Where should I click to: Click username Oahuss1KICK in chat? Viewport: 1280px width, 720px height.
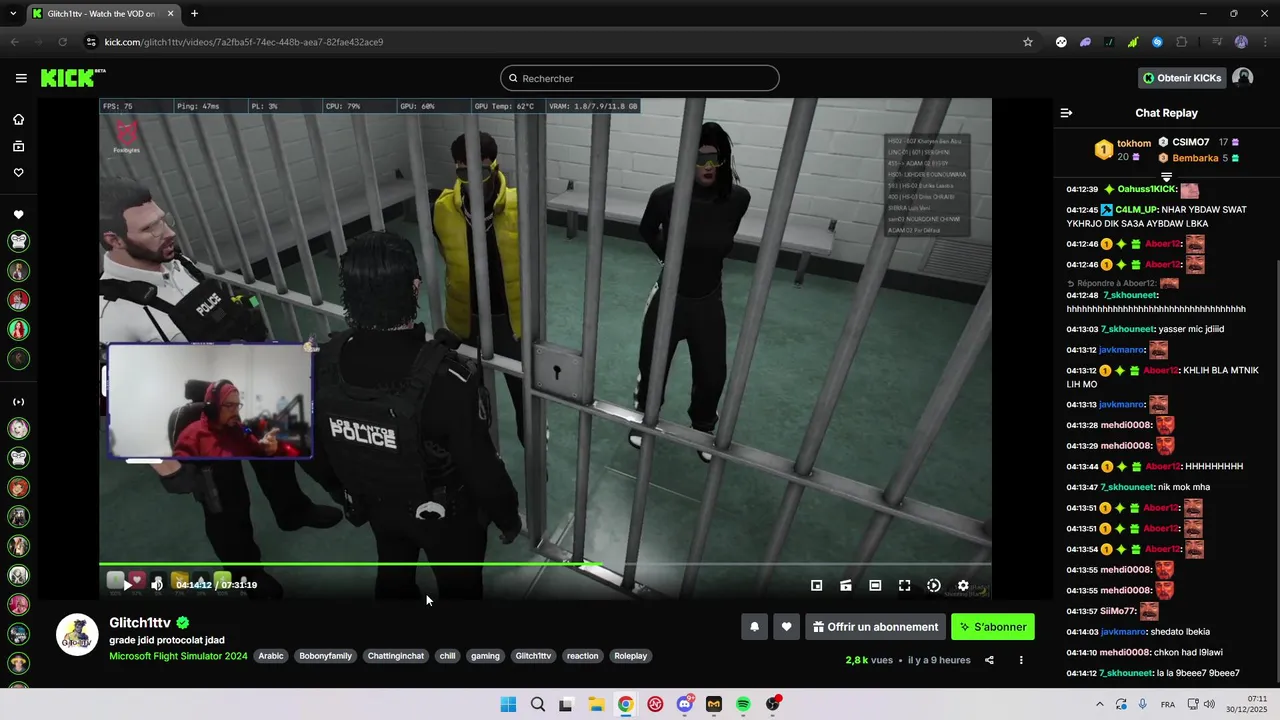(1147, 189)
